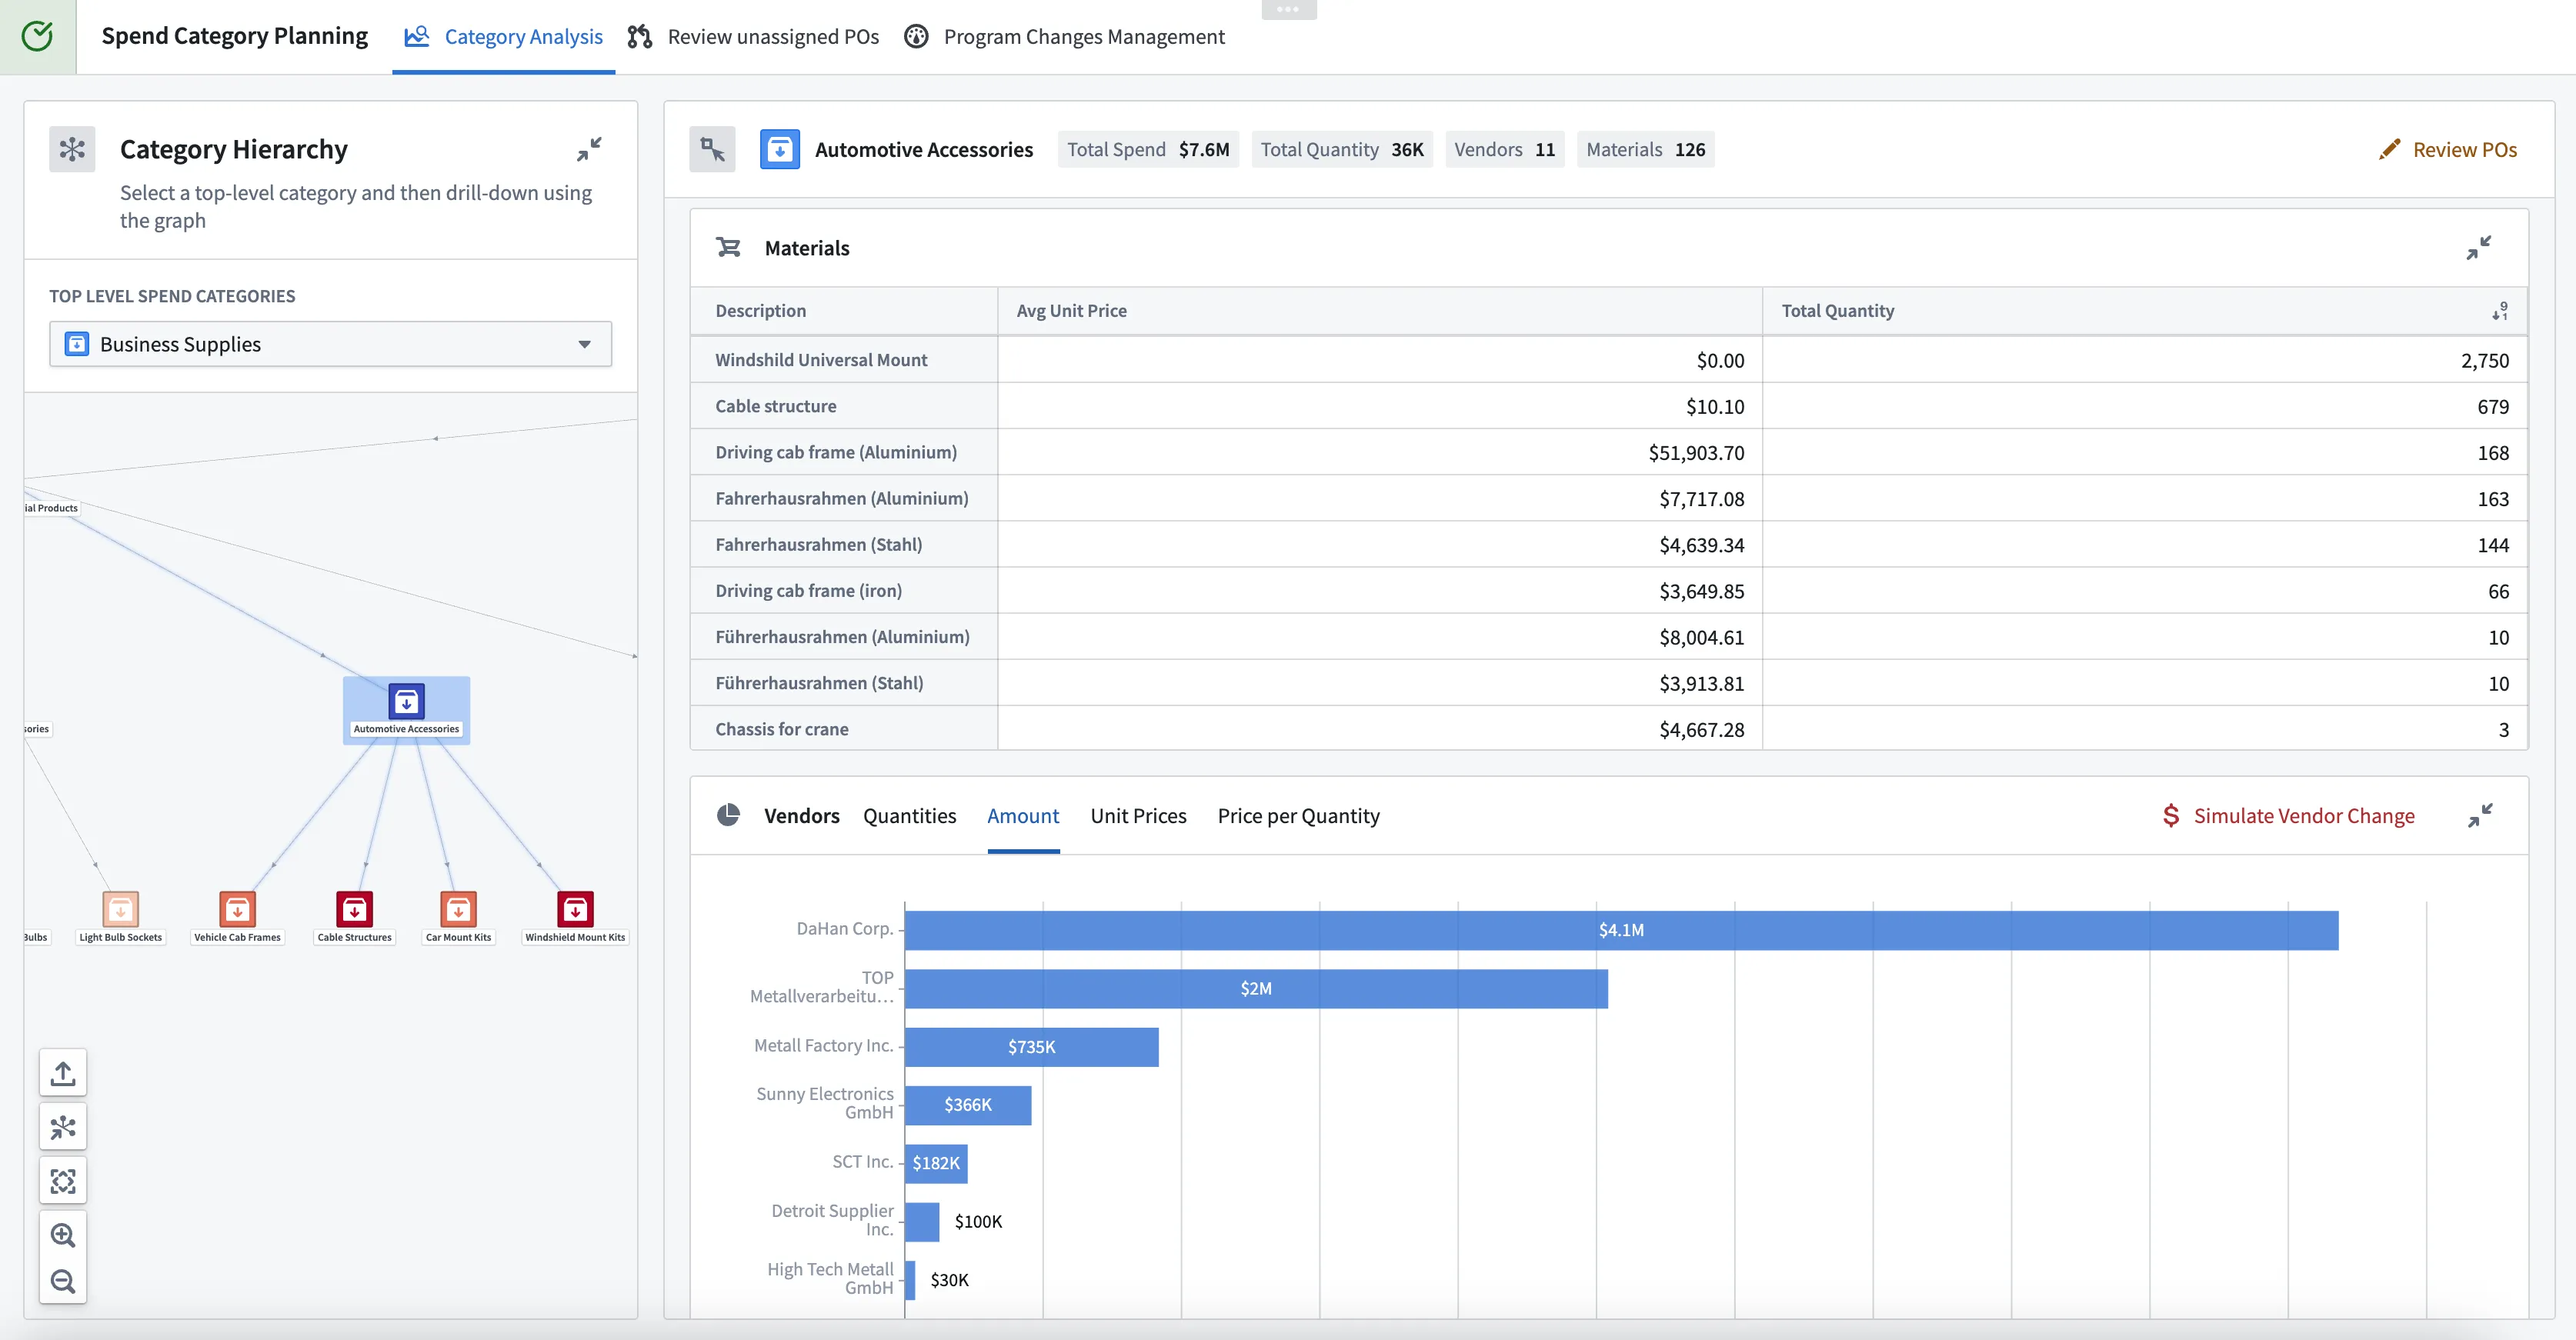Click the Review POs button
The image size is (2576, 1340).
tap(2448, 150)
